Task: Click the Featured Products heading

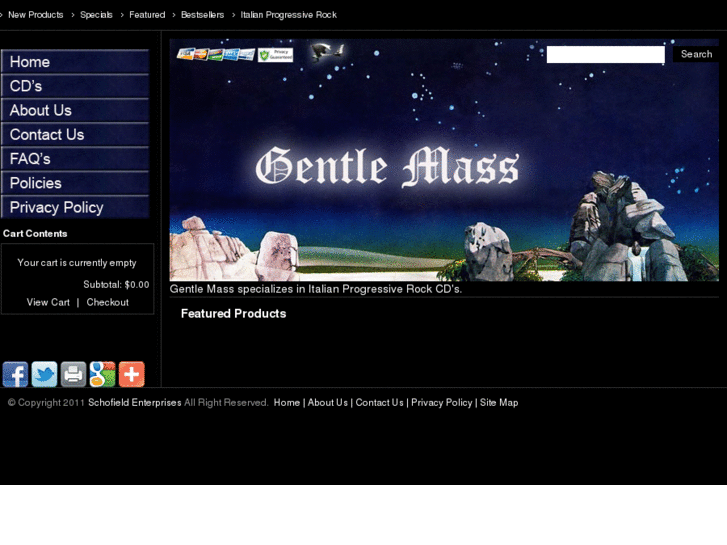Action: 234,314
